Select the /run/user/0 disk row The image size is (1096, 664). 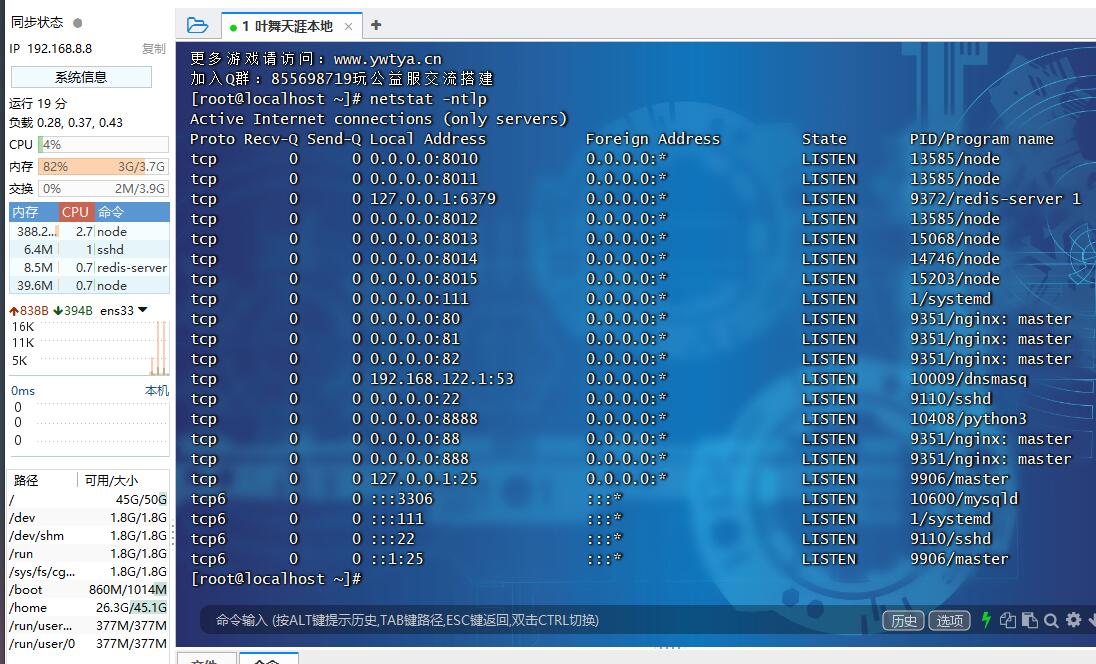88,644
